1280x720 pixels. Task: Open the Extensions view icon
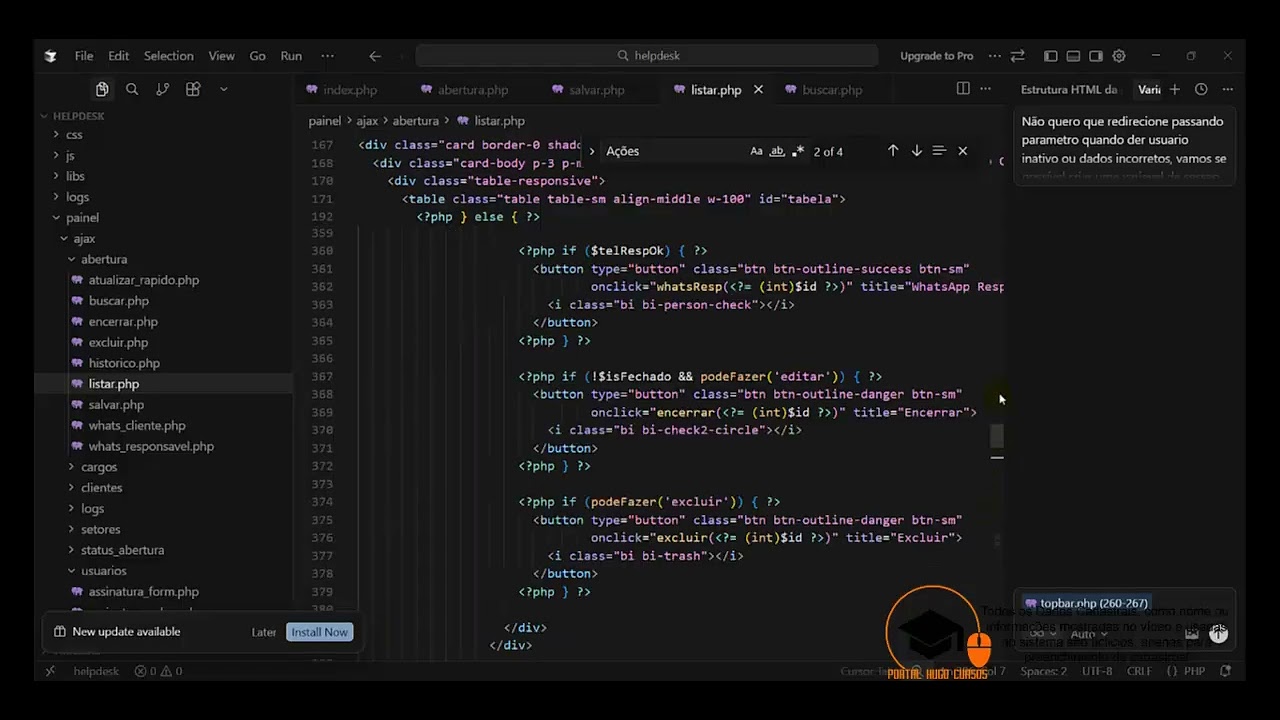[193, 89]
